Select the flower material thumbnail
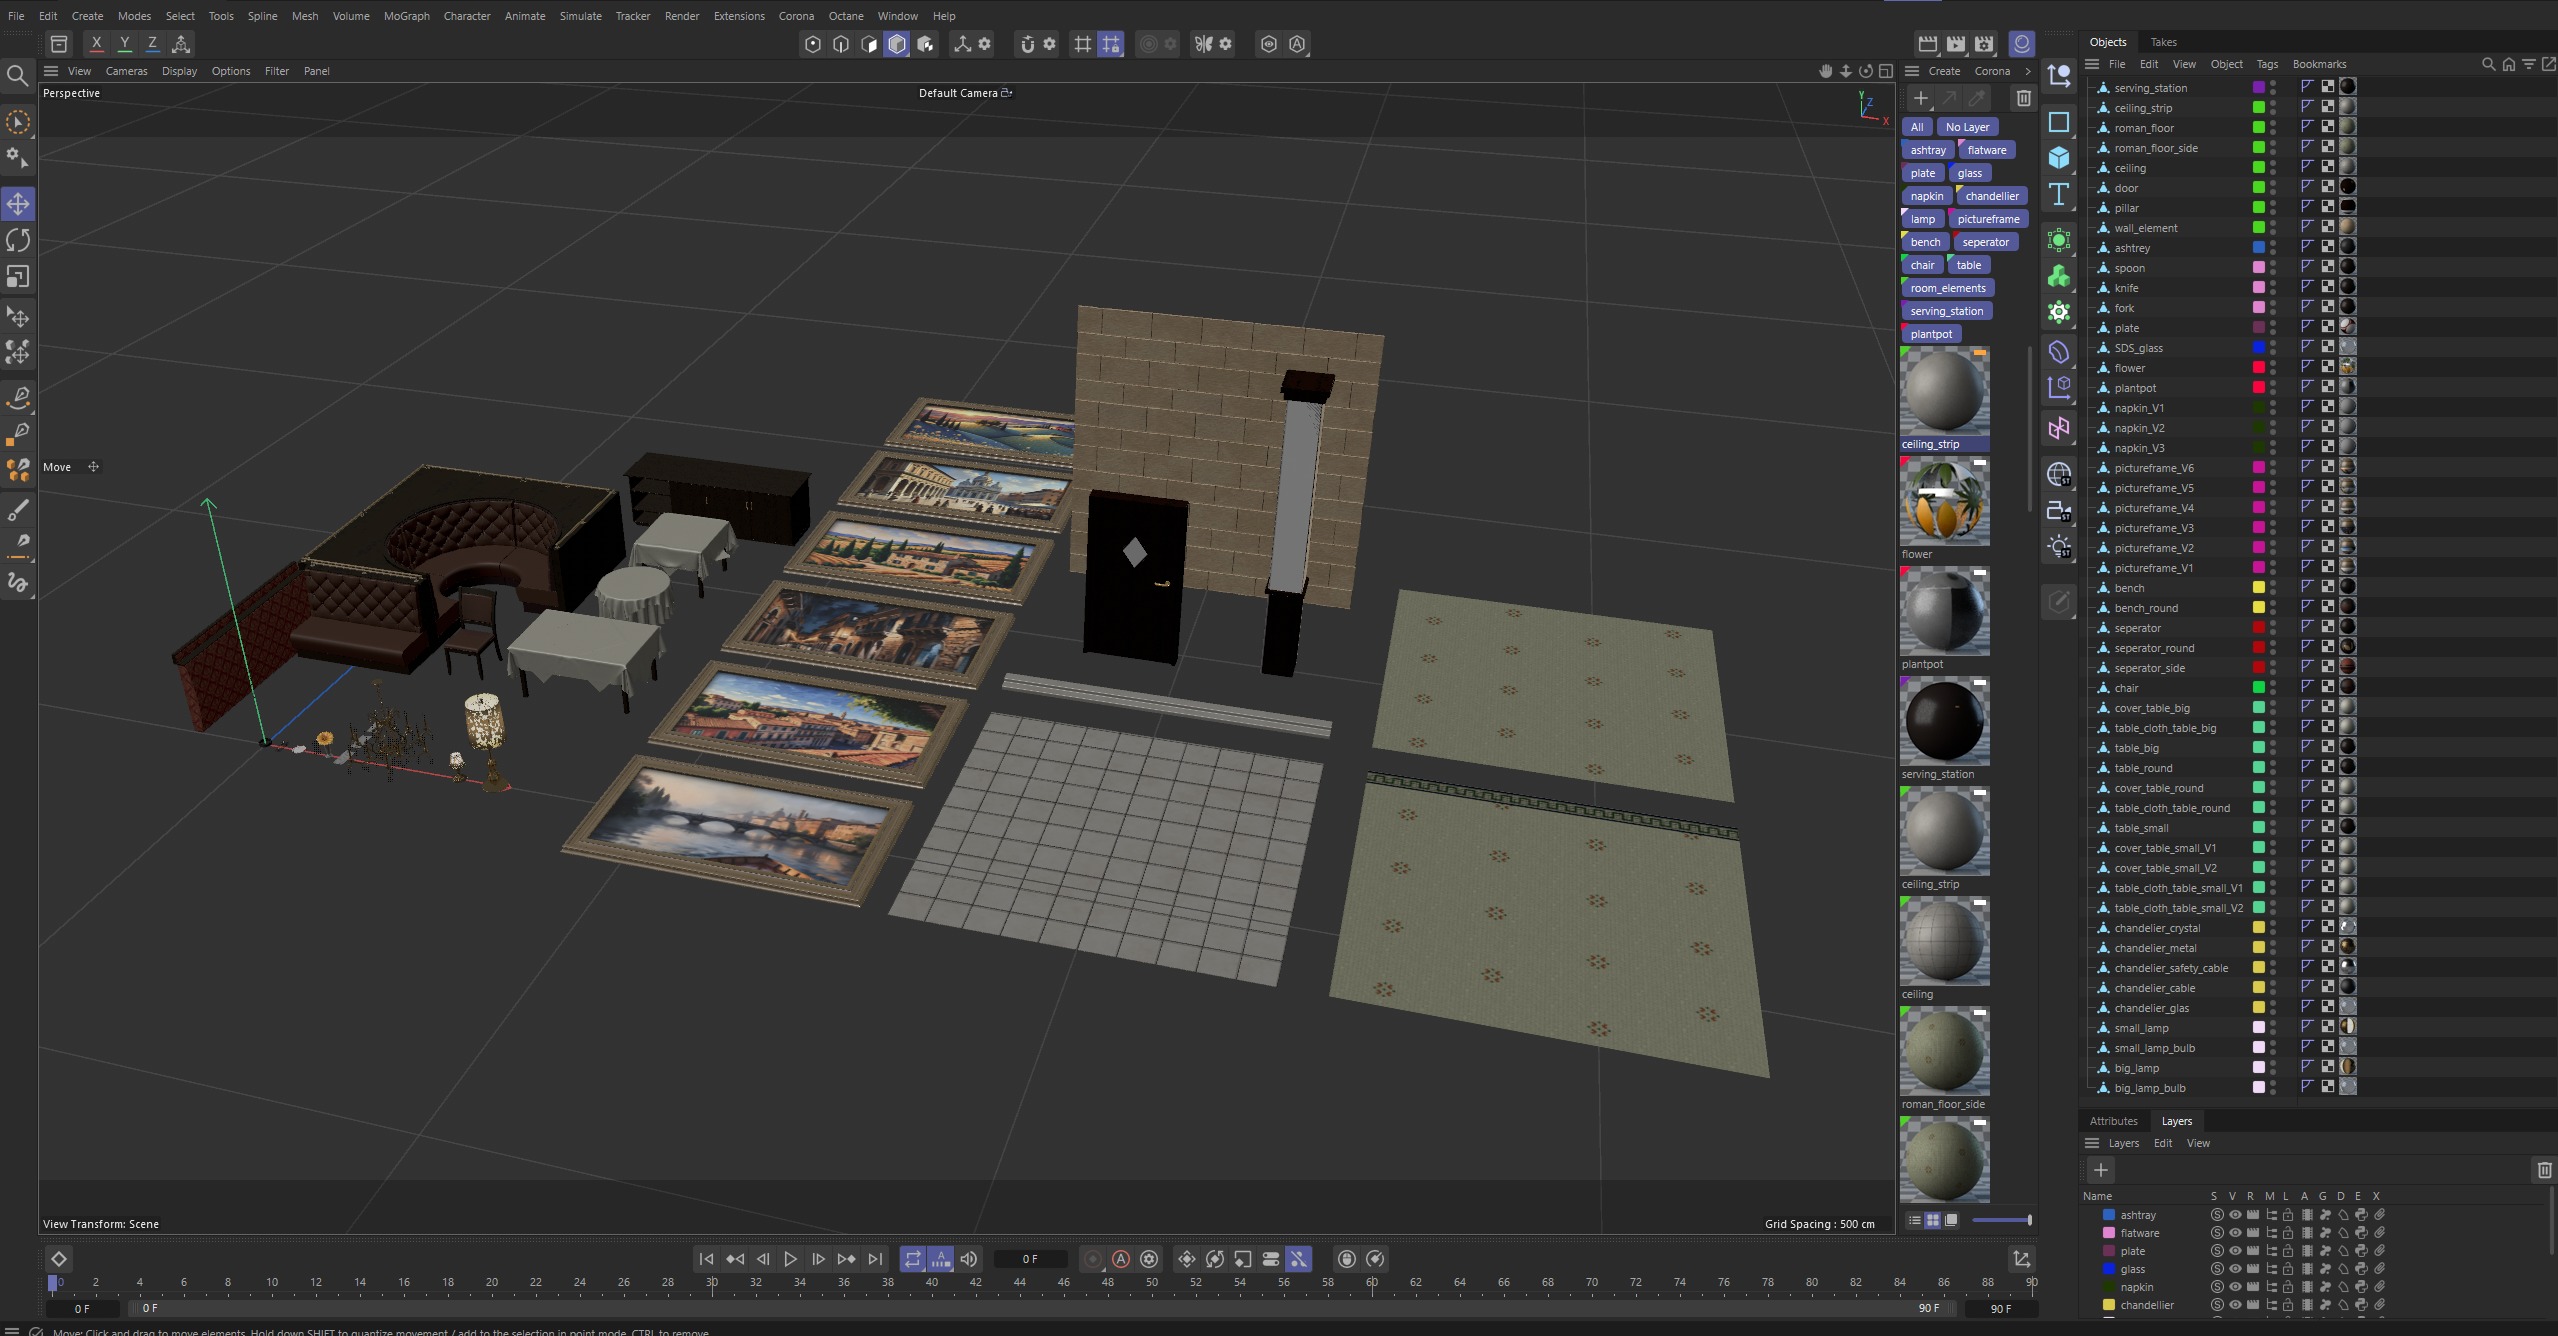Viewport: 2558px width, 1336px height. coord(1944,502)
